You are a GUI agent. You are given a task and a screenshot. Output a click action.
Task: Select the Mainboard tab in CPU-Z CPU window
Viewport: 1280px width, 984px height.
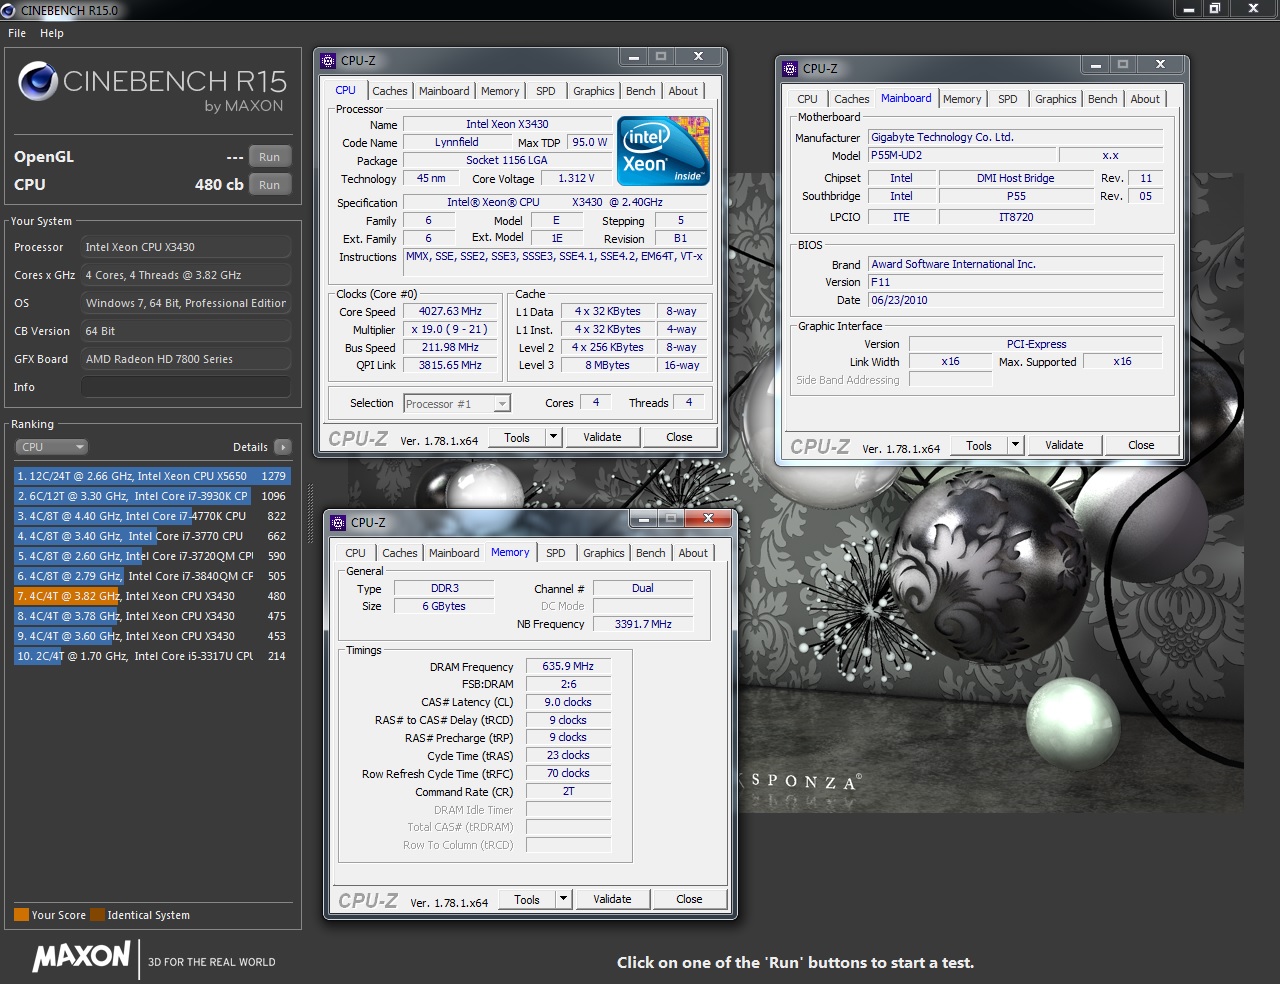(x=444, y=91)
